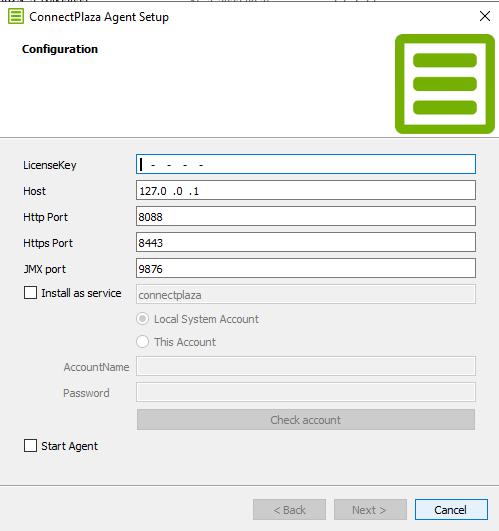Enable the Install as service checkbox
This screenshot has height=531, width=499.
(x=30, y=293)
